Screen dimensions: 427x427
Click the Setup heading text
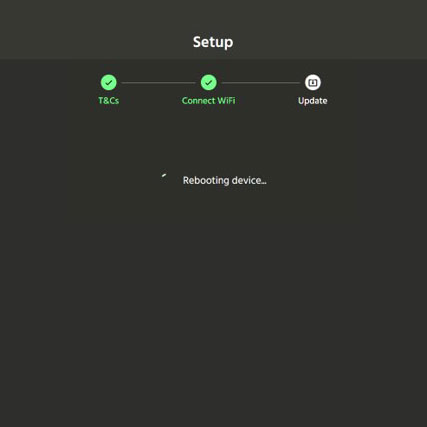click(213, 42)
